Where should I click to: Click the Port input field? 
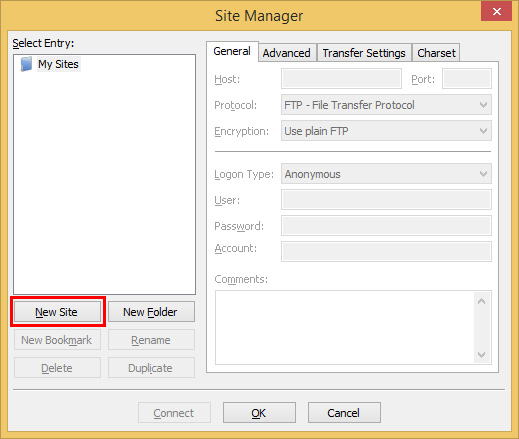467,79
